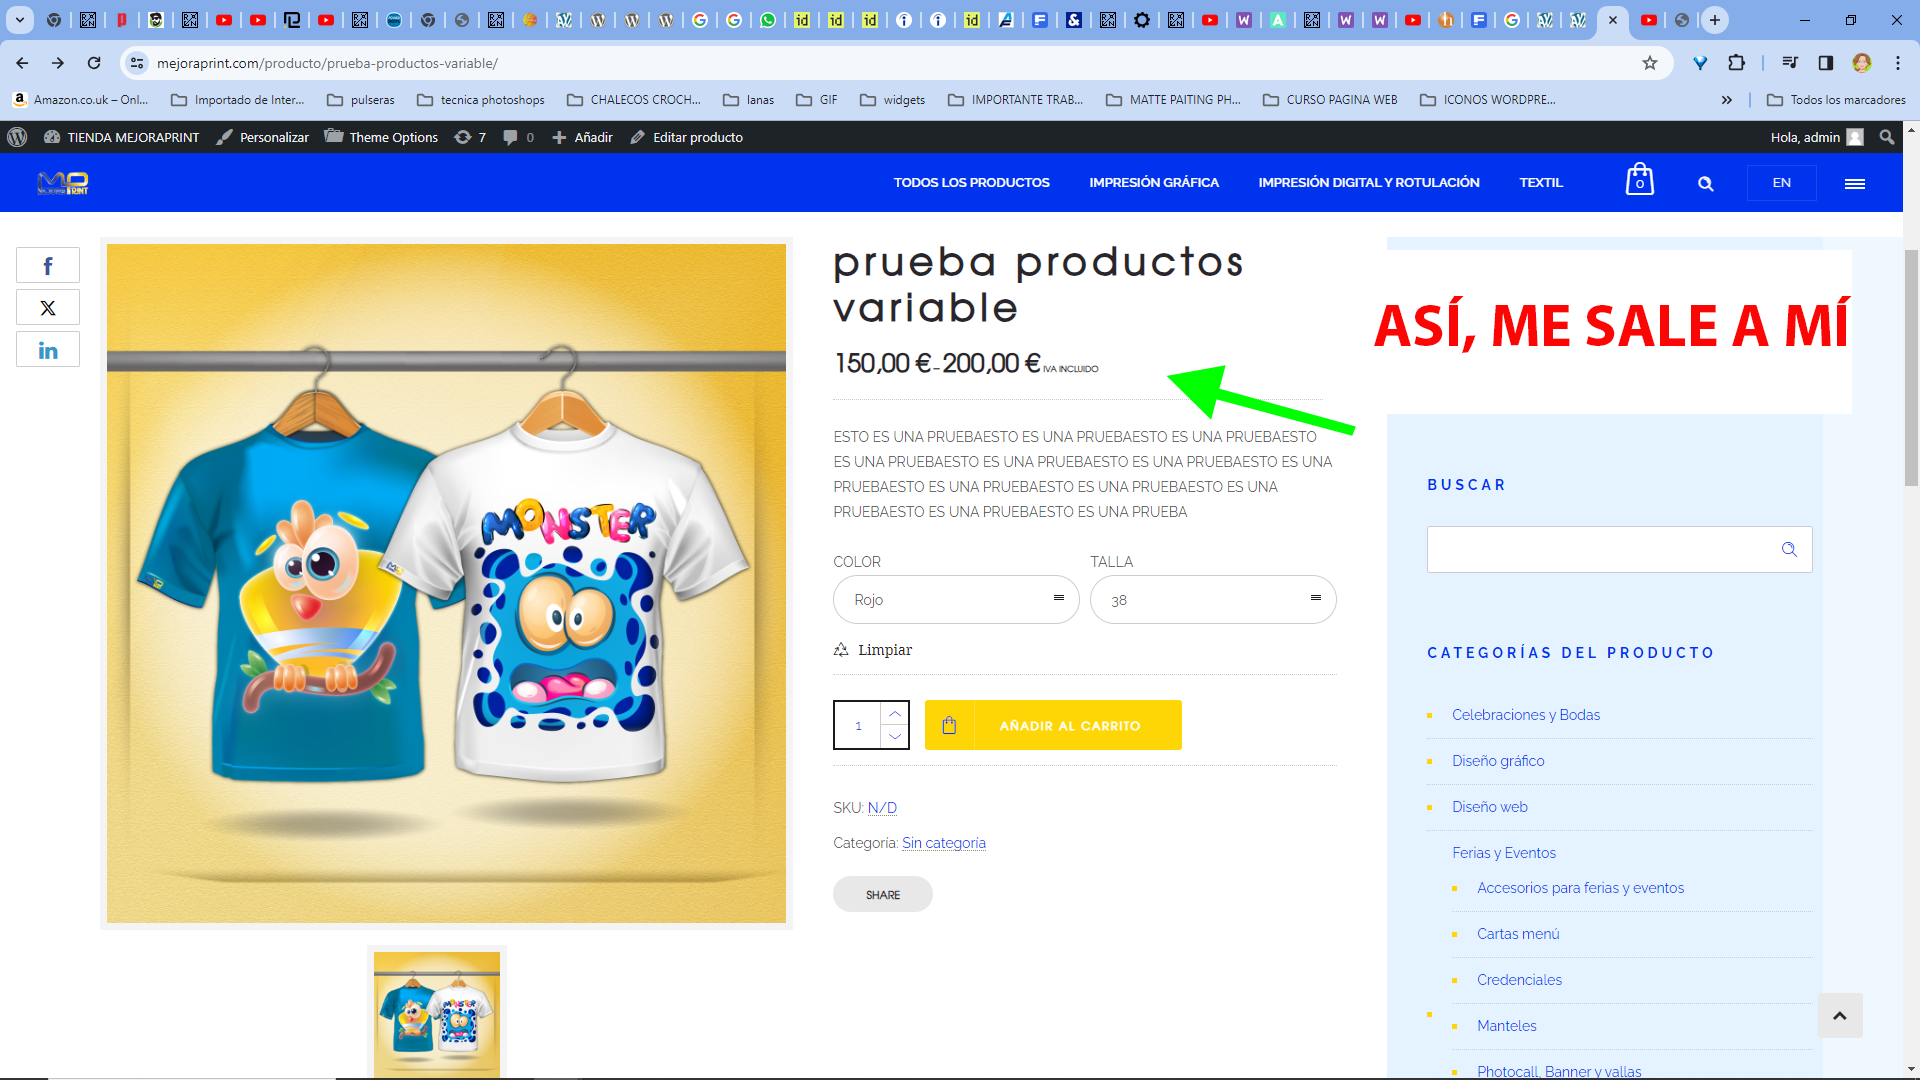Clear variations with Limpiar link
The width and height of the screenshot is (1920, 1080).
pos(873,650)
